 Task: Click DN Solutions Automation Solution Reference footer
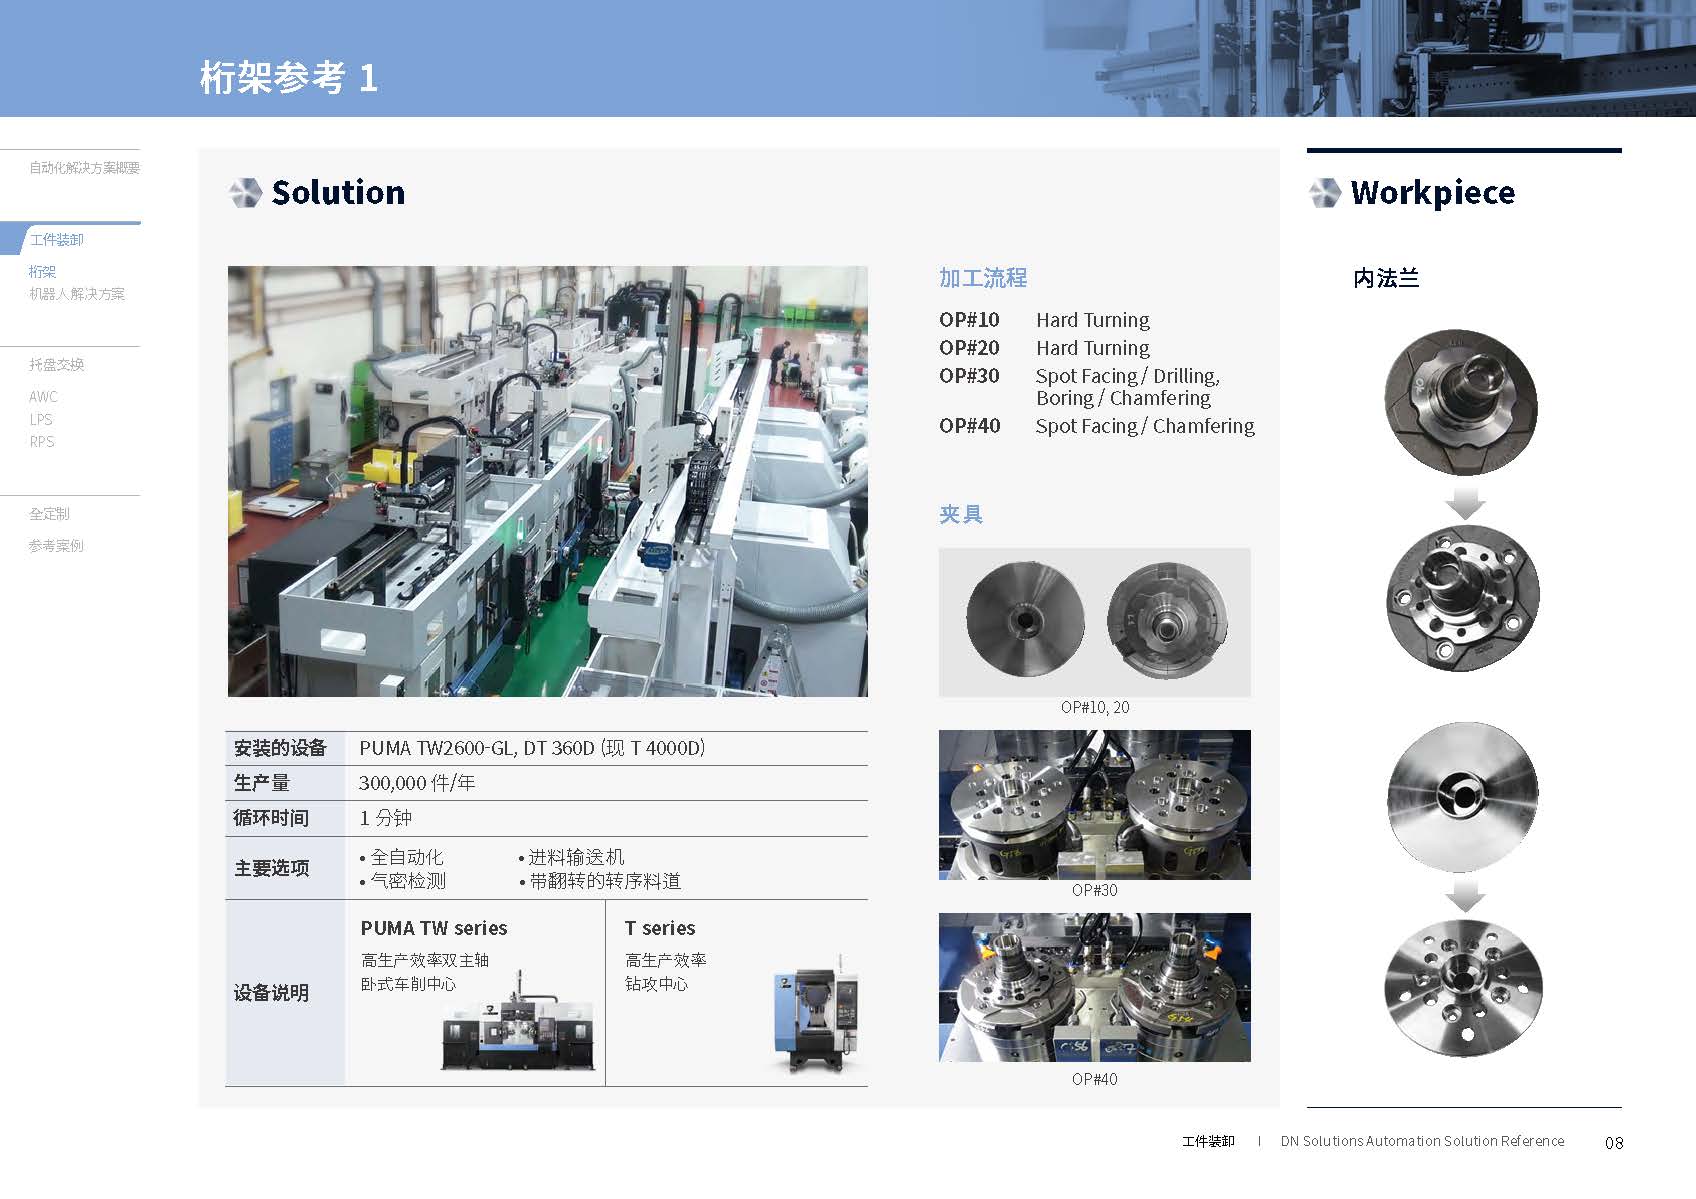click(x=1422, y=1141)
